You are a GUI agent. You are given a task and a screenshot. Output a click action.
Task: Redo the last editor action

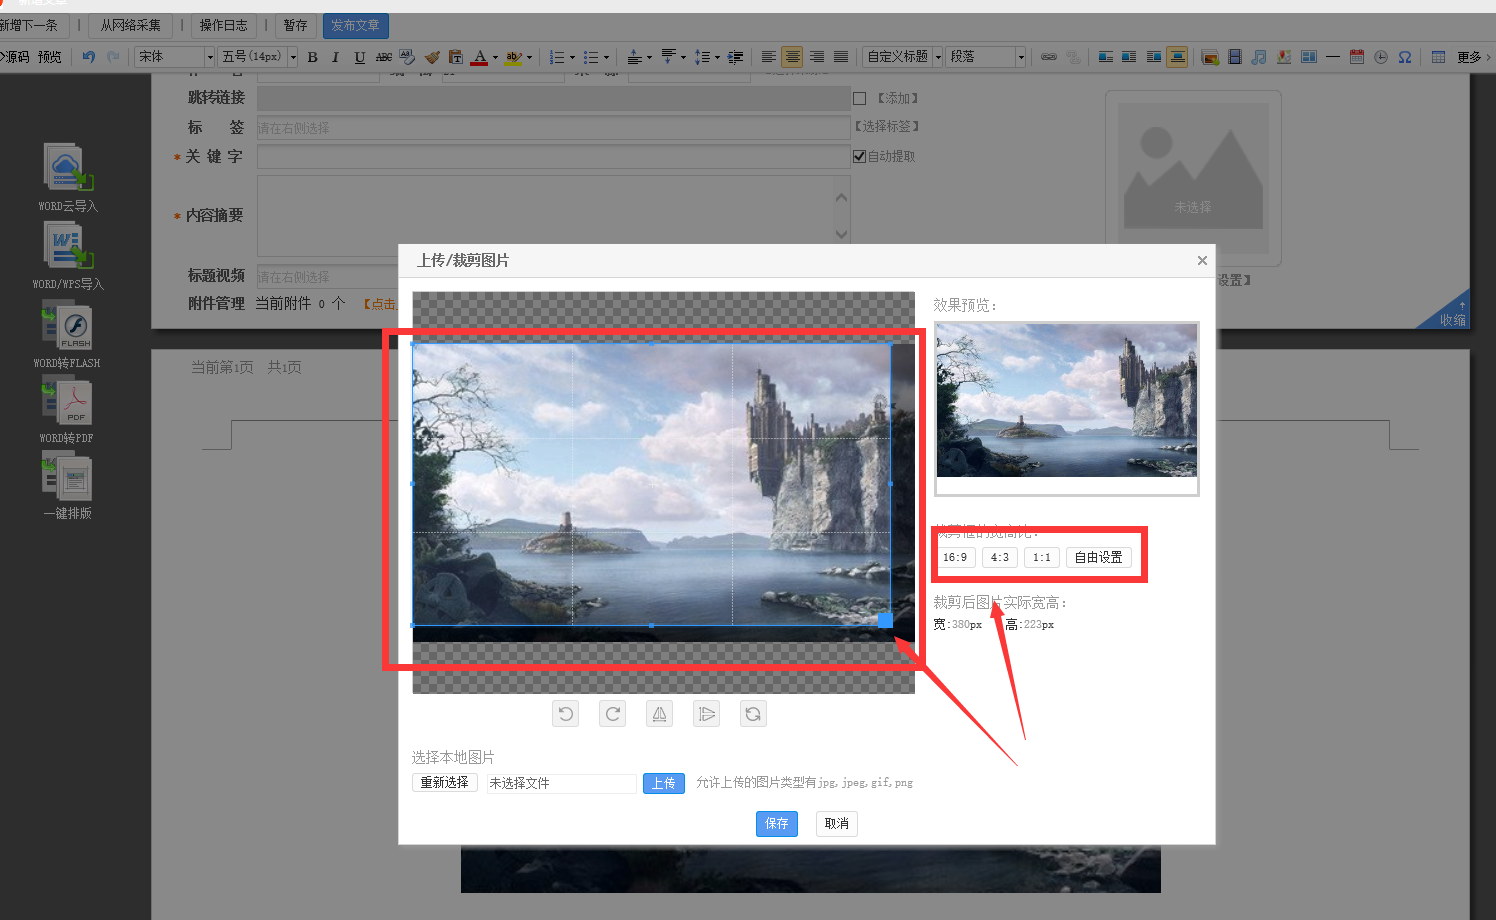113,57
